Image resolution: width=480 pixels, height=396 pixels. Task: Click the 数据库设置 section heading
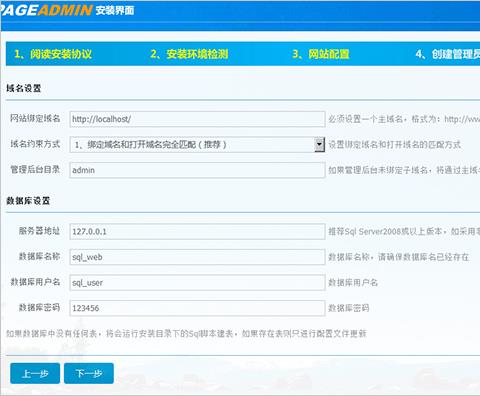pos(28,201)
